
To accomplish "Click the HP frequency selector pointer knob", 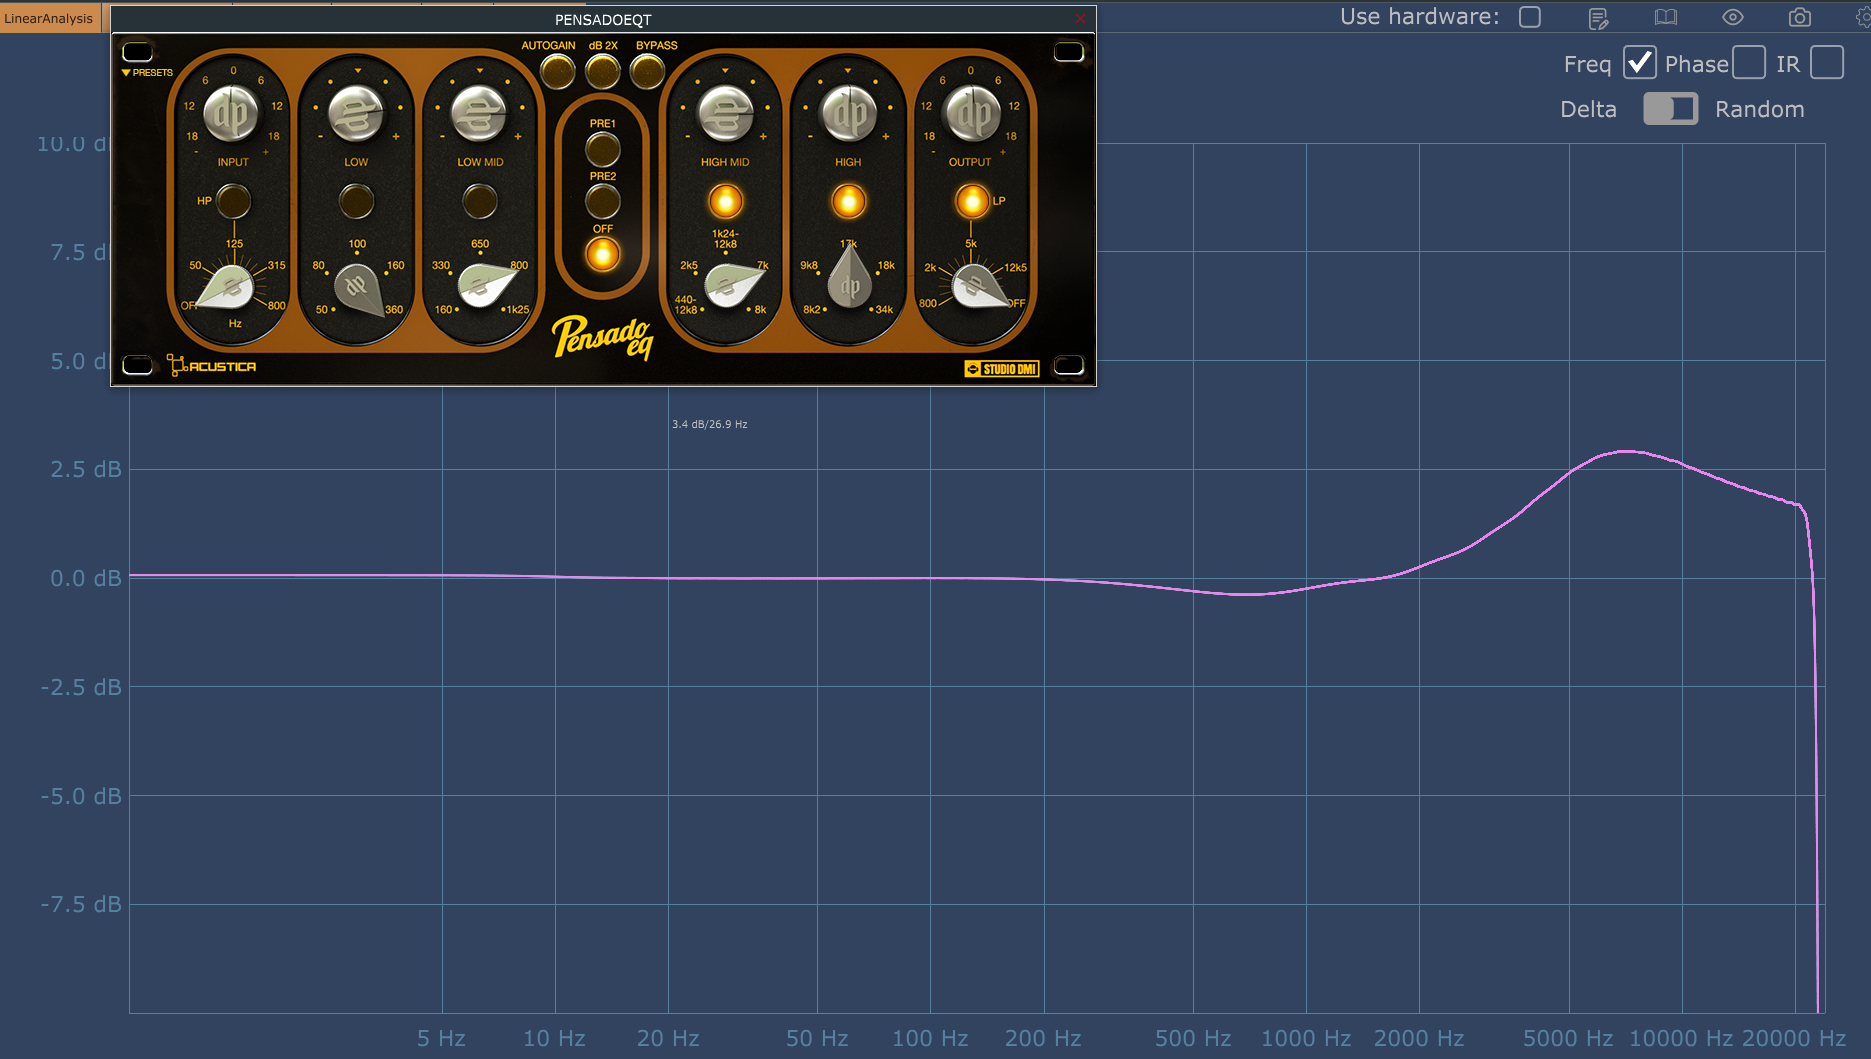I will click(x=230, y=288).
